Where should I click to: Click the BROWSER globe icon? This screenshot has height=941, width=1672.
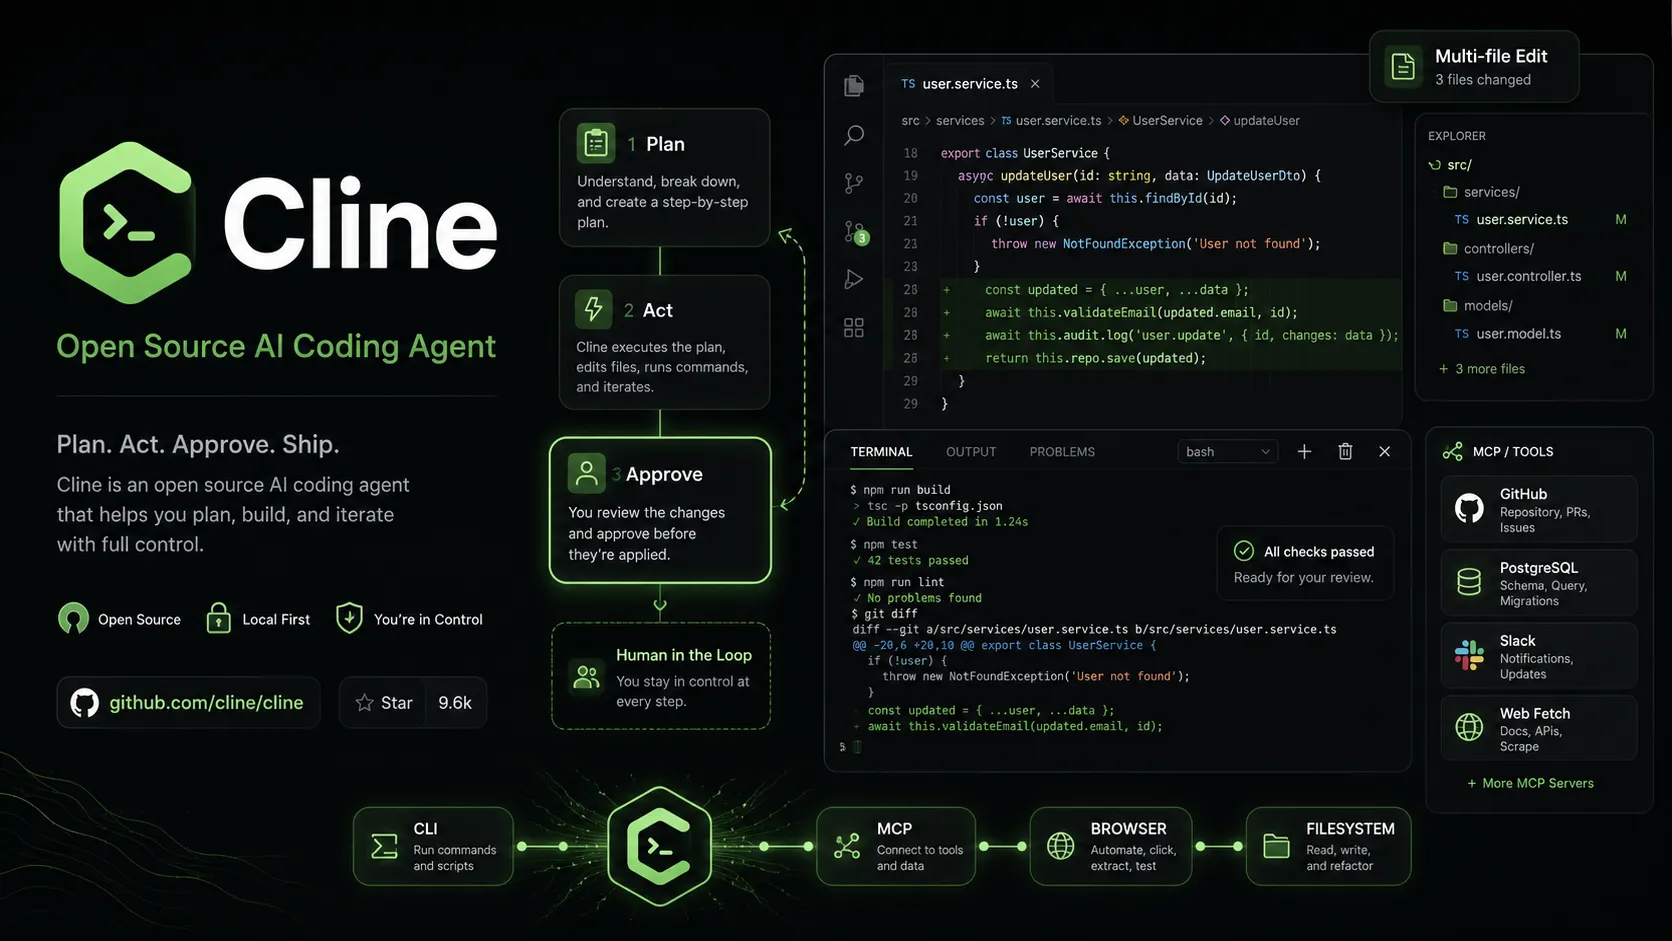coord(1061,846)
